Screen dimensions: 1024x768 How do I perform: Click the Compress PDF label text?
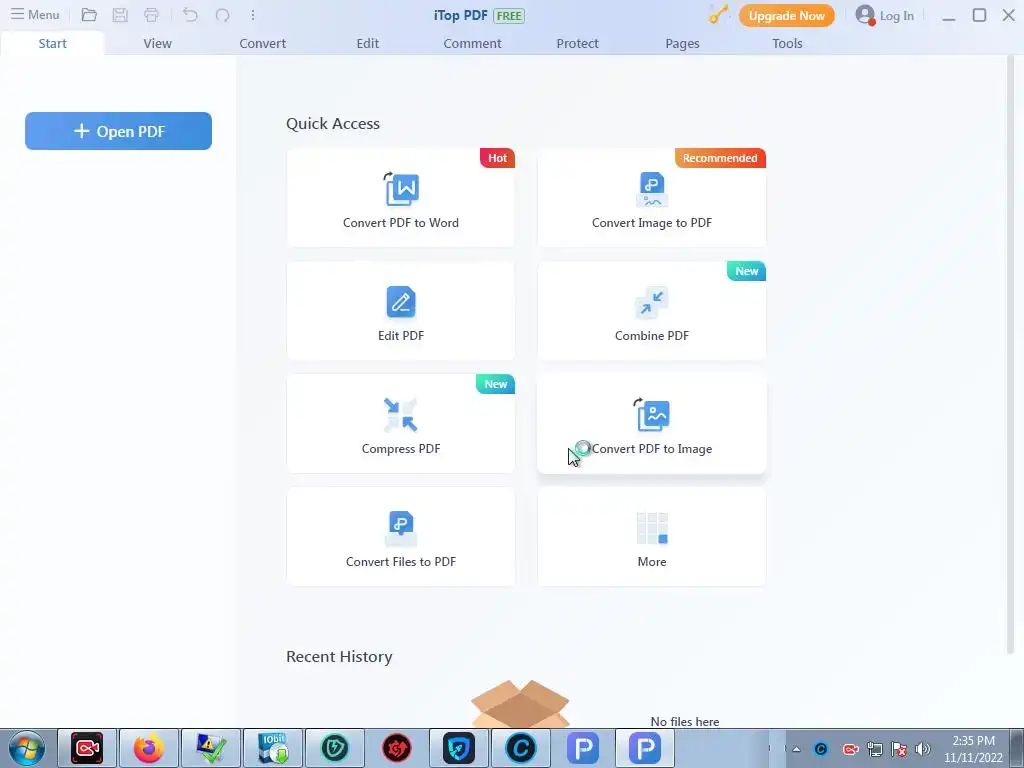401,449
